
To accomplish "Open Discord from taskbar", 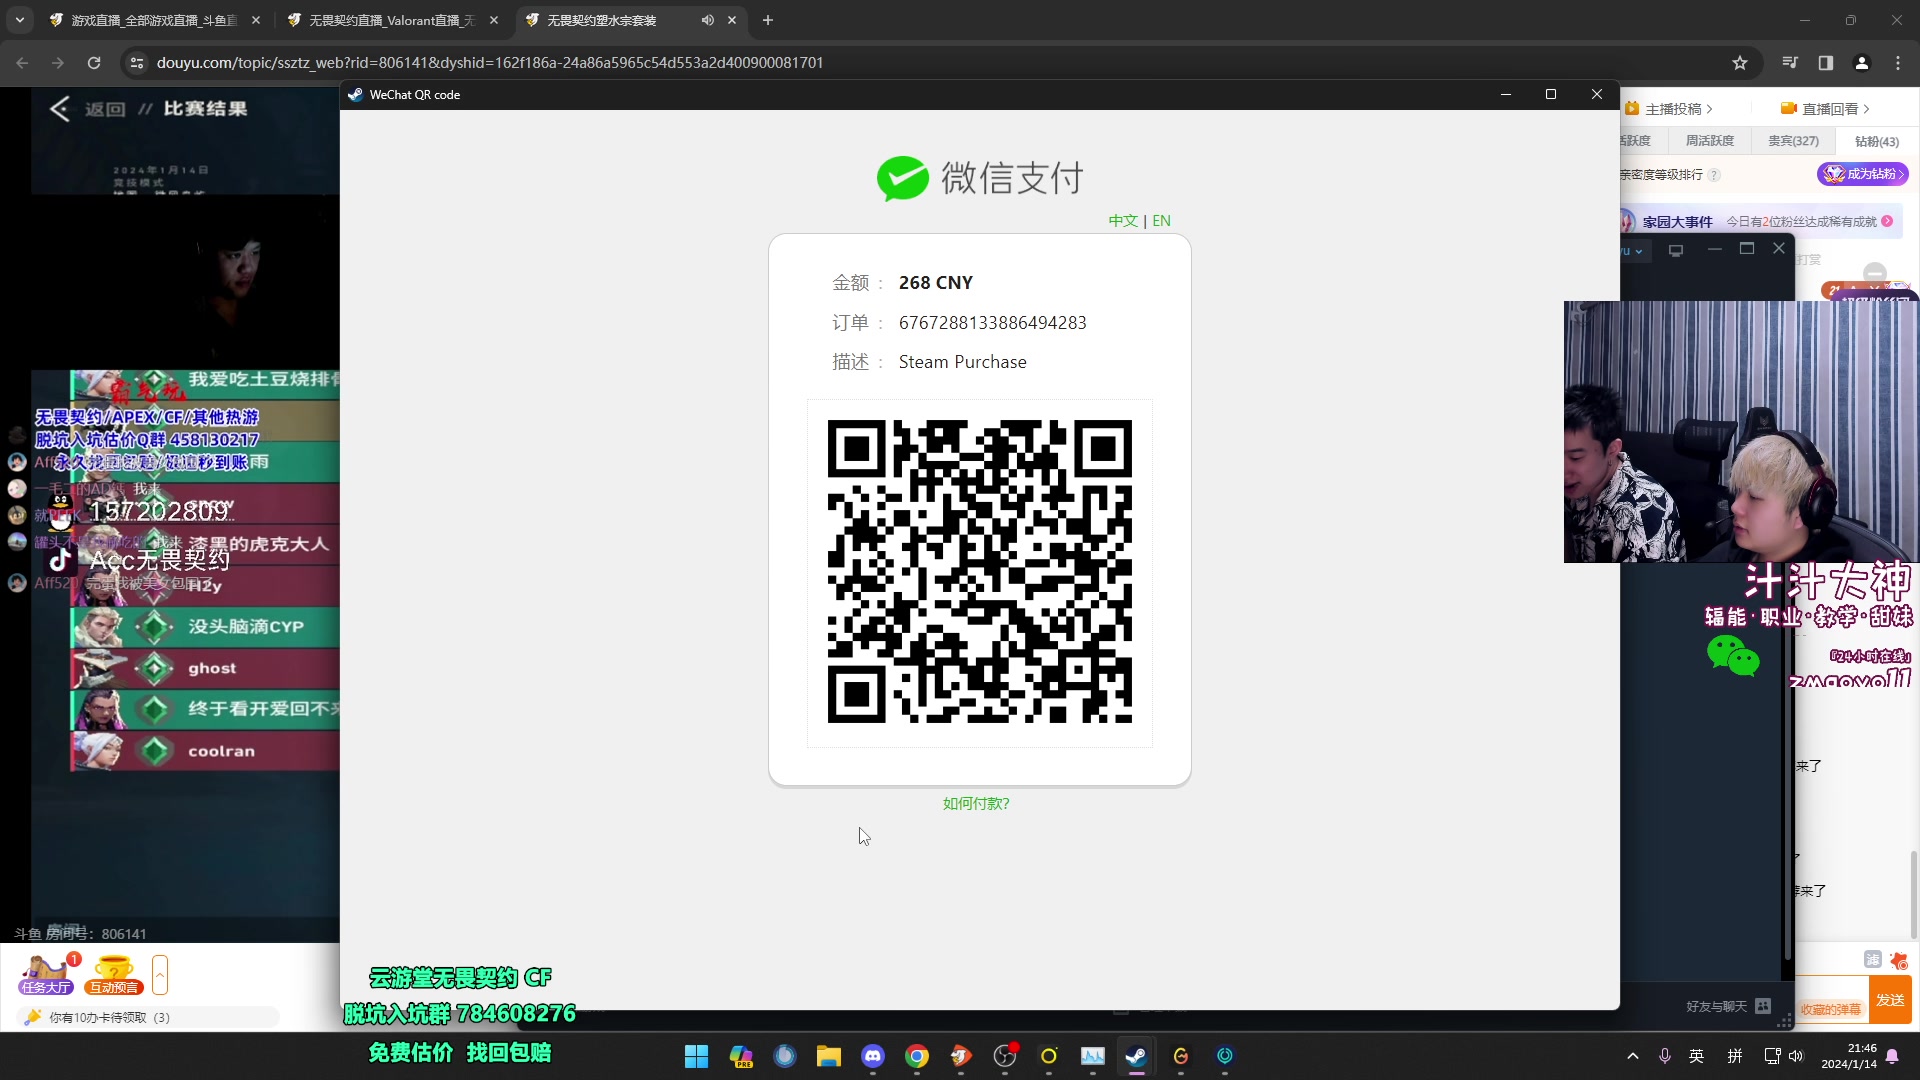I will tap(873, 1056).
